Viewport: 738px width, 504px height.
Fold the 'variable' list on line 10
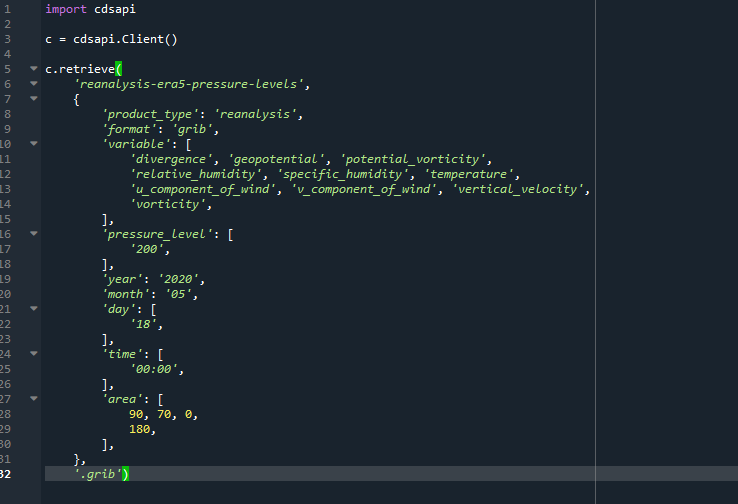[x=33, y=143]
